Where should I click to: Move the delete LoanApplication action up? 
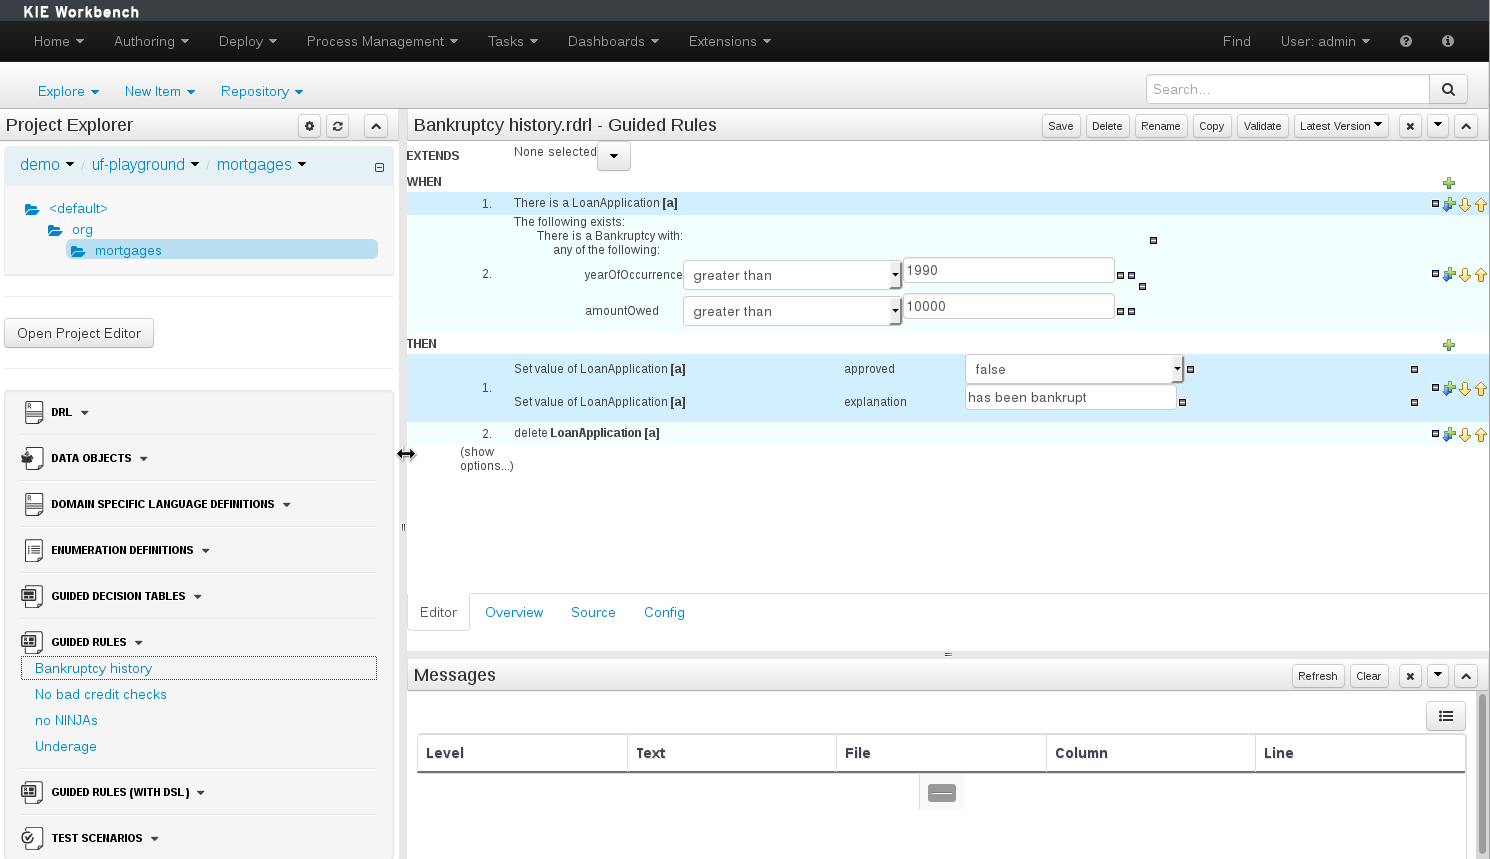coord(1481,434)
